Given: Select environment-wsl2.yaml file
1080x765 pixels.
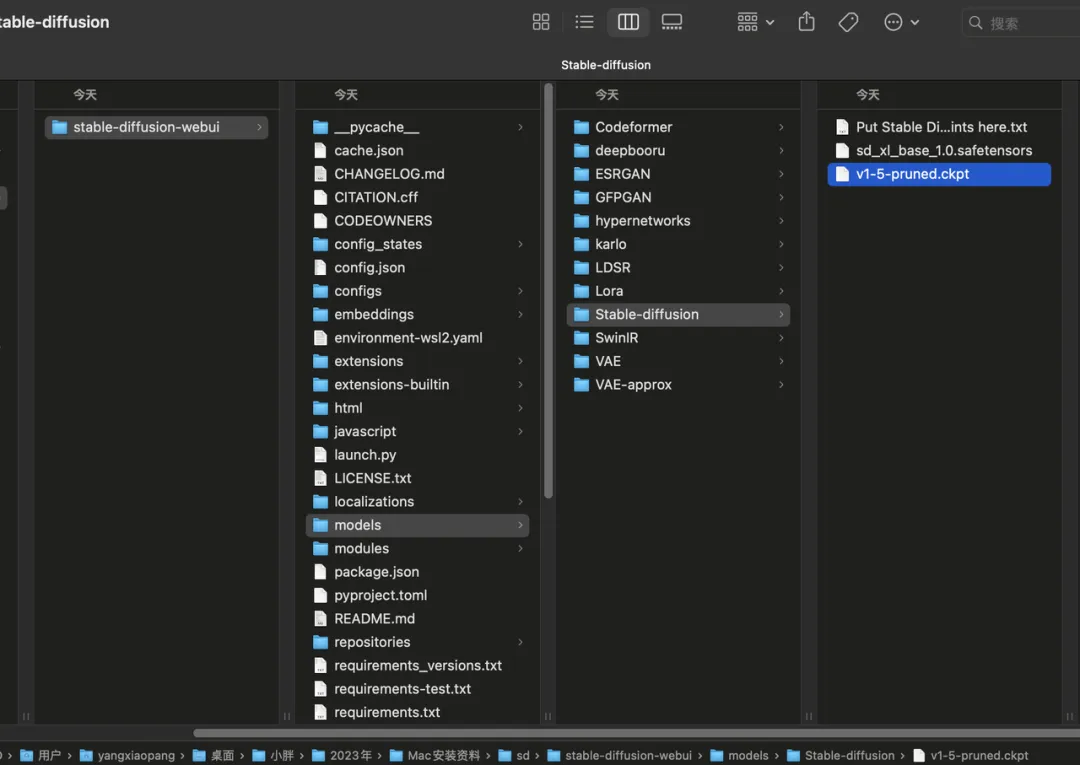Looking at the screenshot, I should point(417,338).
